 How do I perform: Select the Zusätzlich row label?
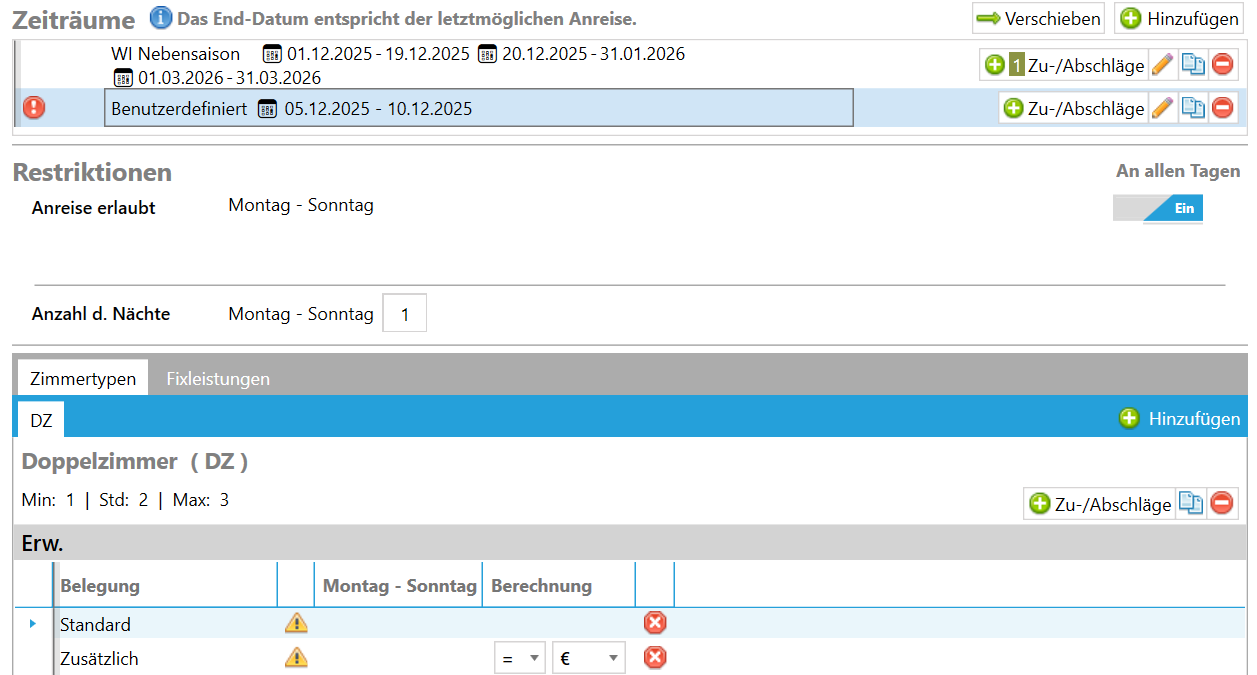pos(99,658)
